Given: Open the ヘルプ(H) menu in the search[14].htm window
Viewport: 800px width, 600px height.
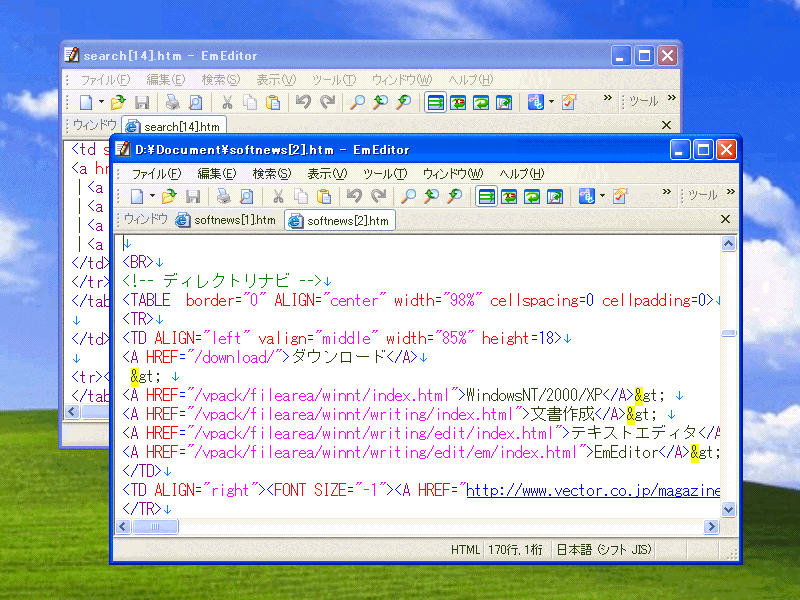Looking at the screenshot, I should [x=470, y=80].
